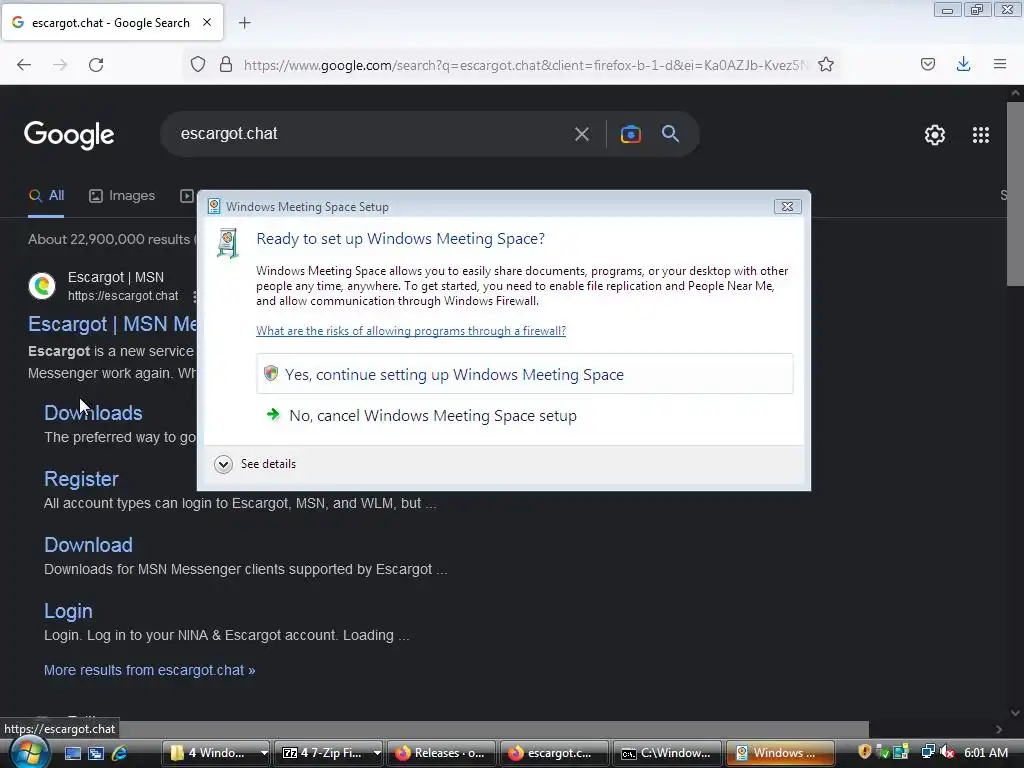This screenshot has width=1024, height=768.
Task: Click the Firefox address bar URL
Action: pos(525,65)
